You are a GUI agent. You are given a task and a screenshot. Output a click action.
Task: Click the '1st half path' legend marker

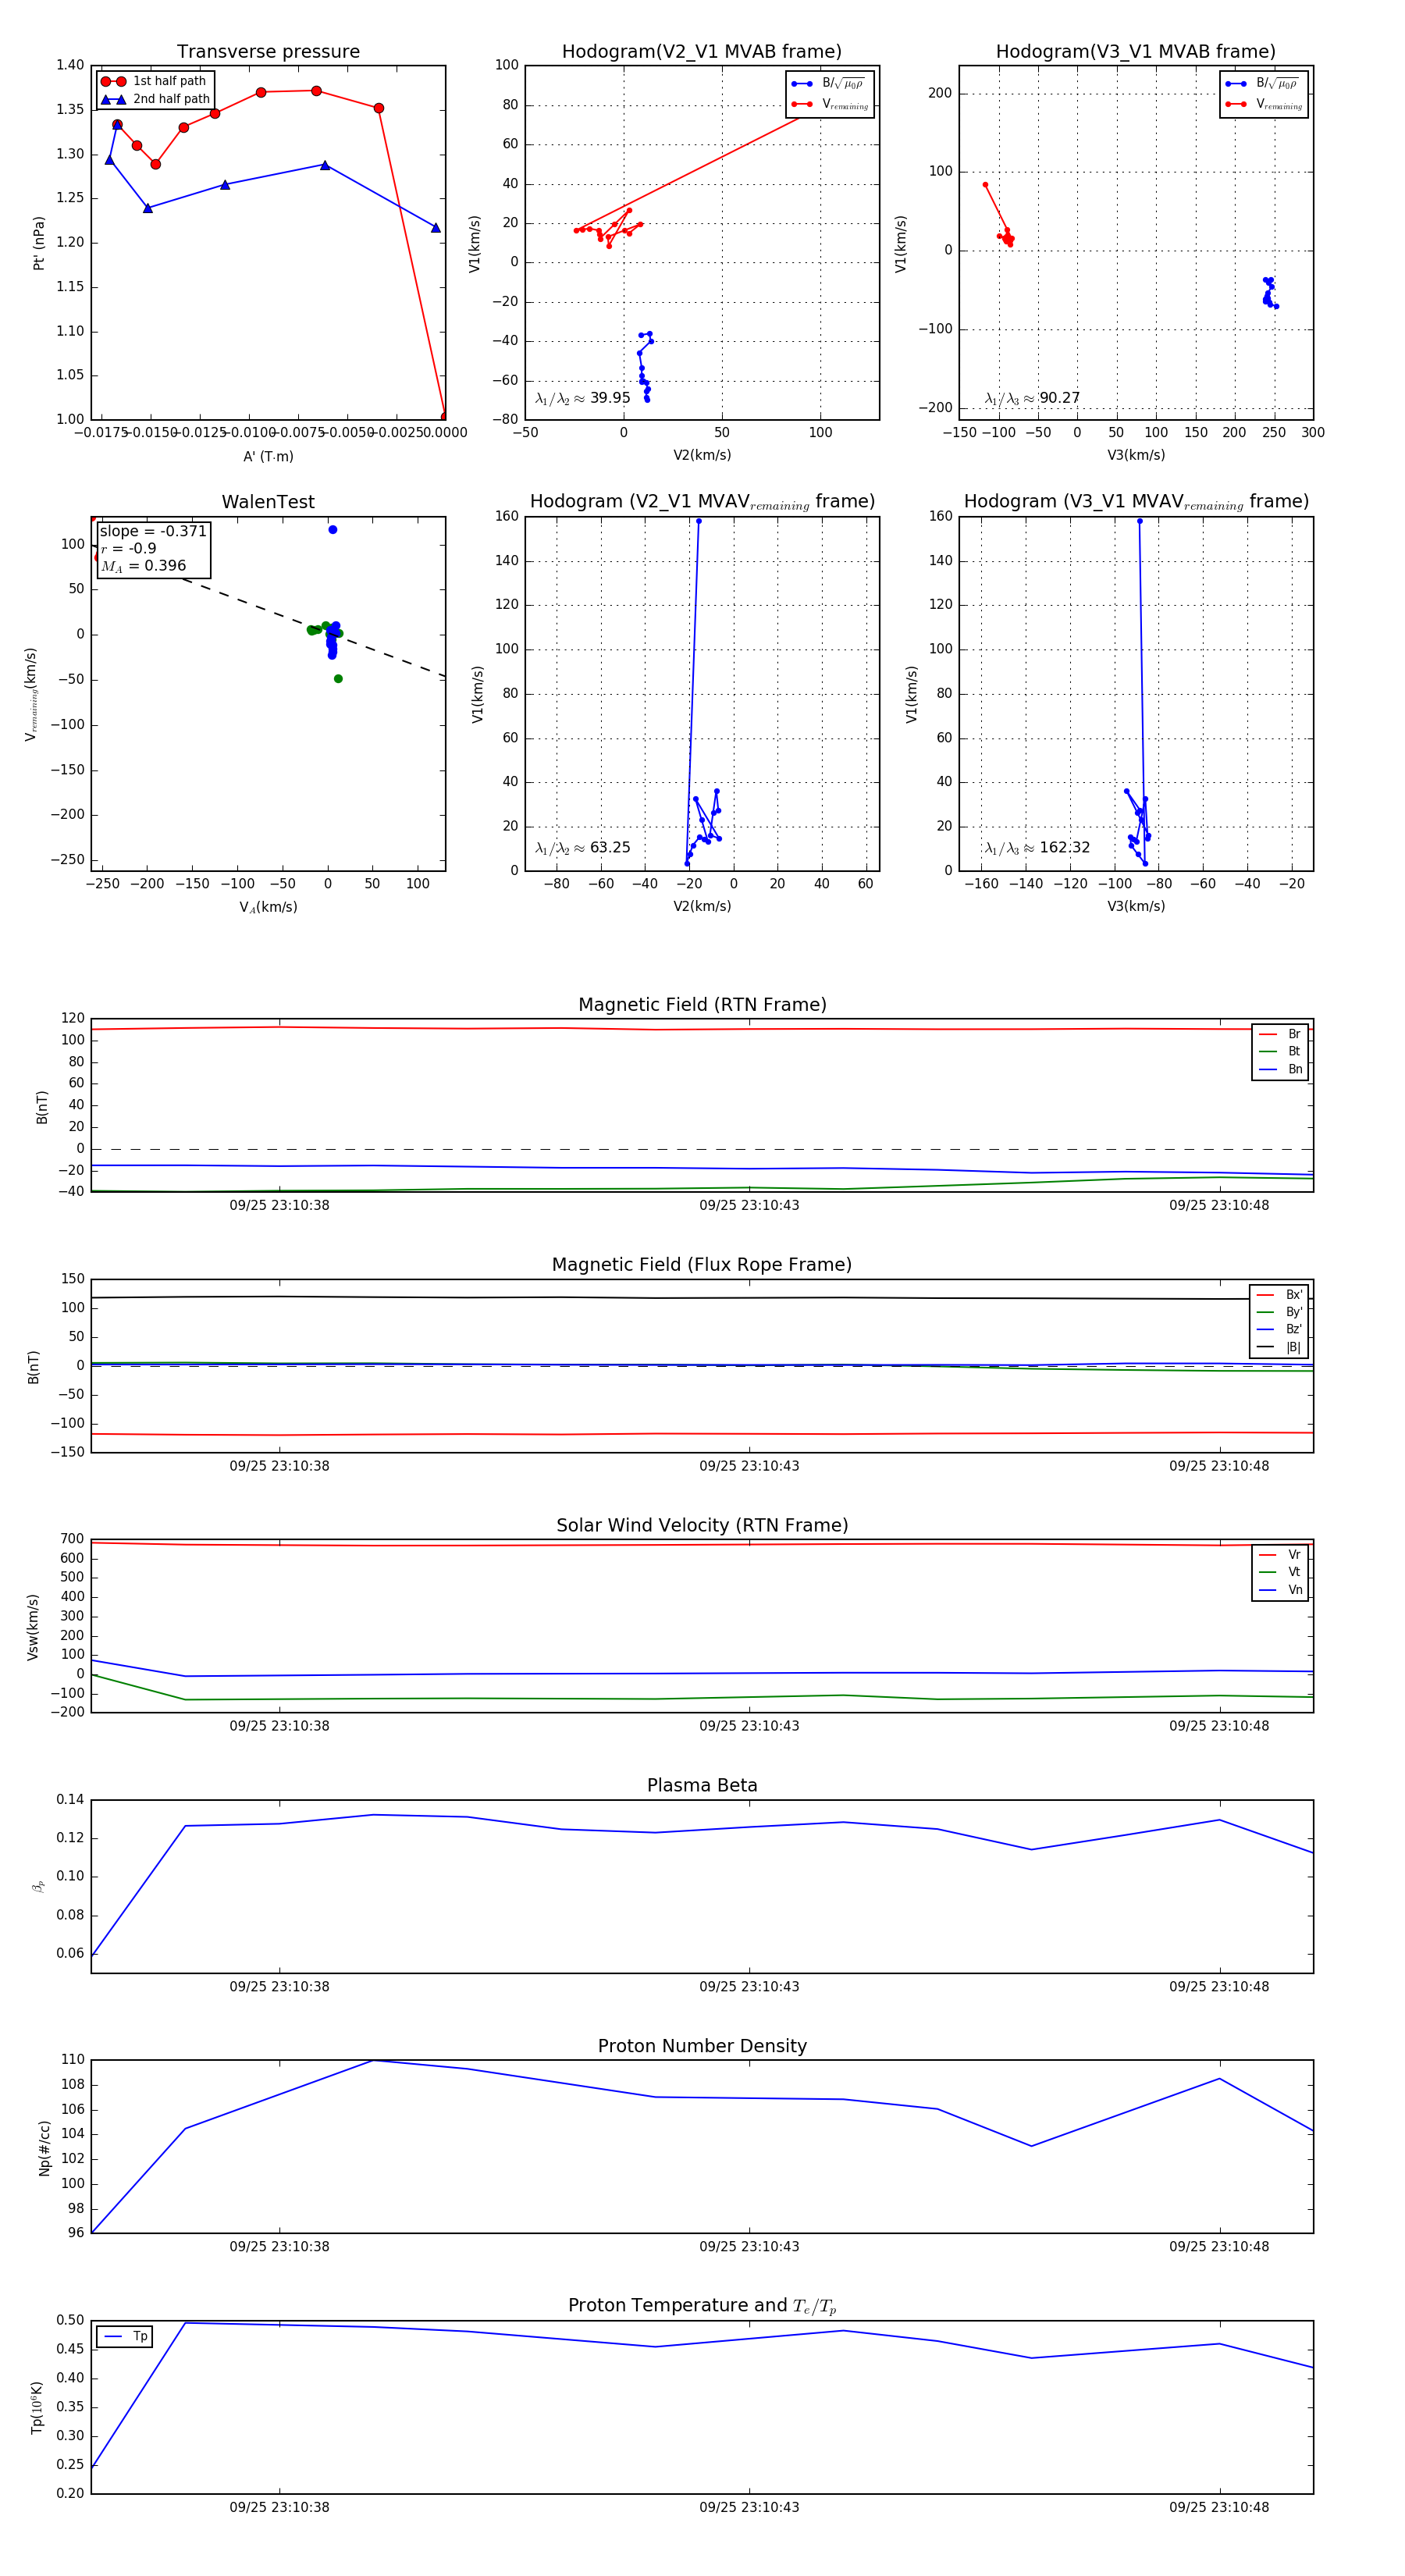(113, 81)
